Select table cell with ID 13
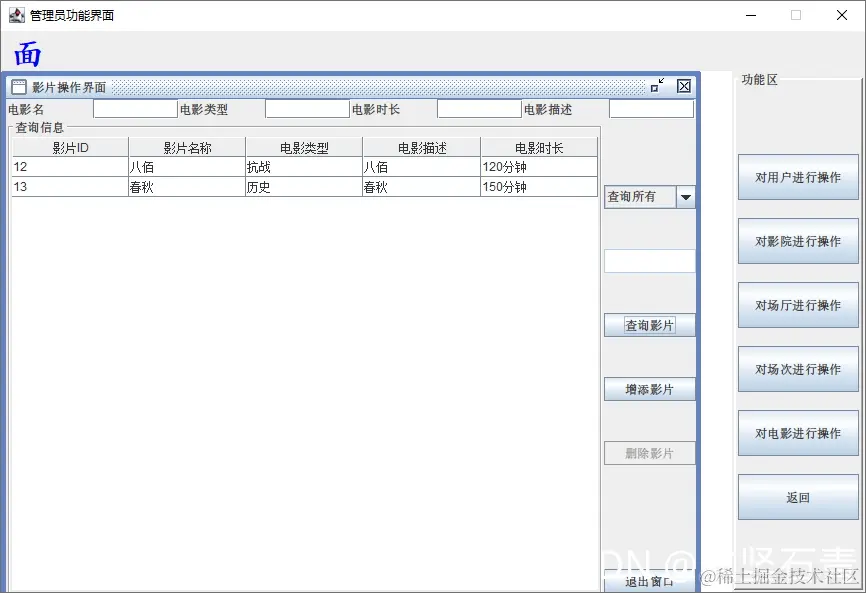Viewport: 866px width, 593px height. 70,187
